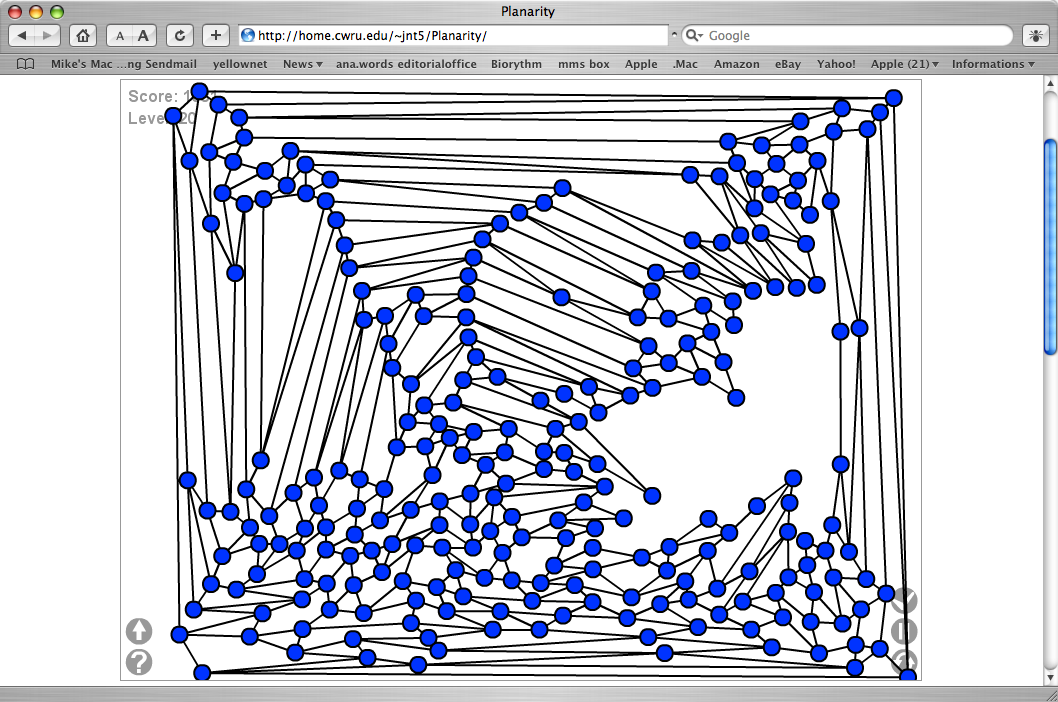The width and height of the screenshot is (1058, 702).
Task: Make text larger with the big A button
Action: point(143,35)
